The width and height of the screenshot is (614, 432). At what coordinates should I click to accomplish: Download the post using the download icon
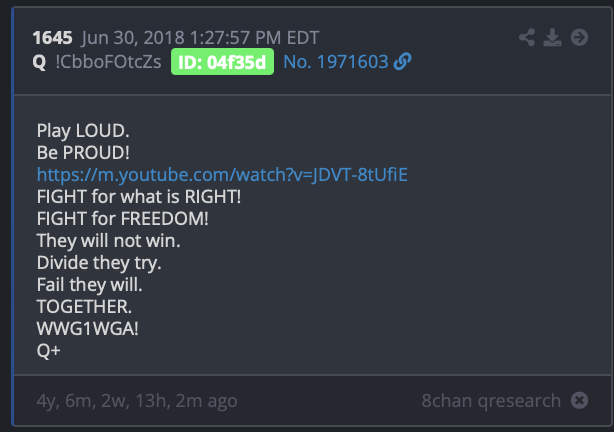point(552,38)
